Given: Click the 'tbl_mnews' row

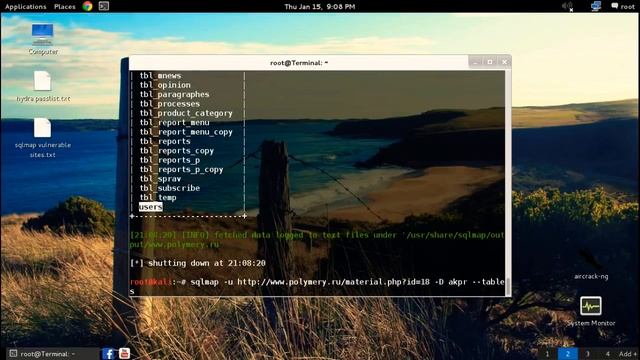Looking at the screenshot, I should tap(160, 76).
